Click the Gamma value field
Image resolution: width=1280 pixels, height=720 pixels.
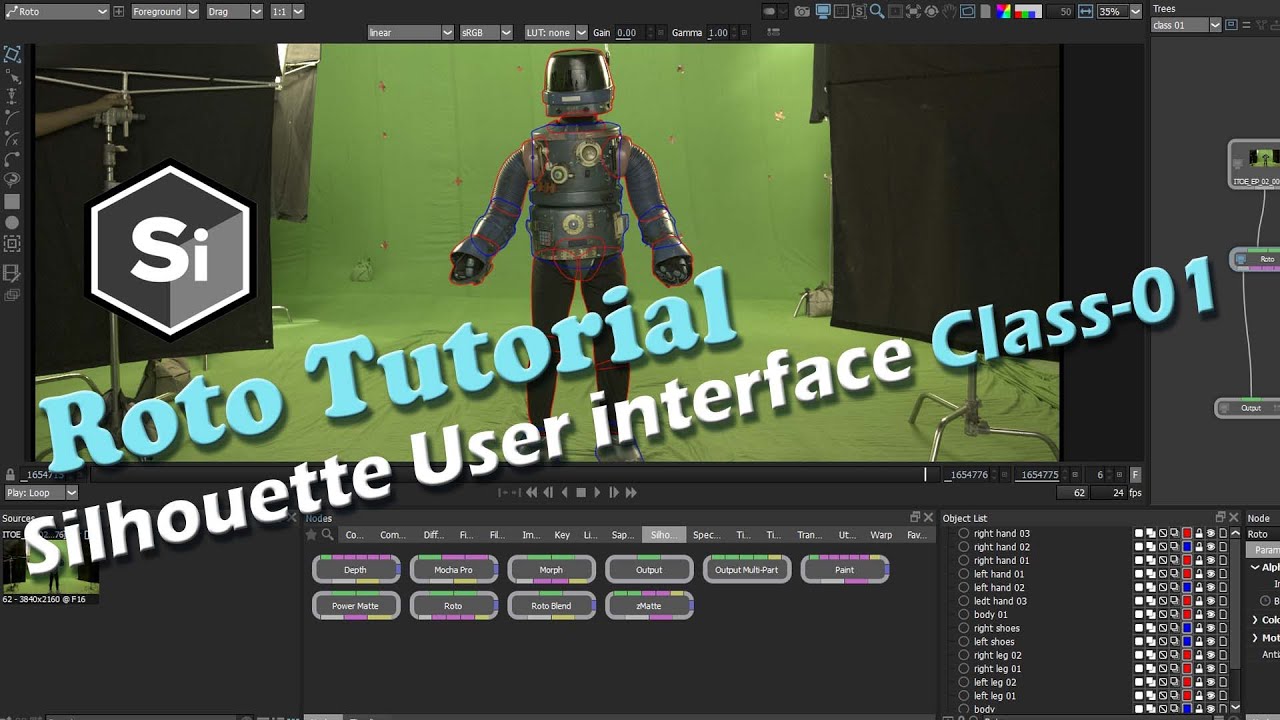pyautogui.click(x=718, y=33)
